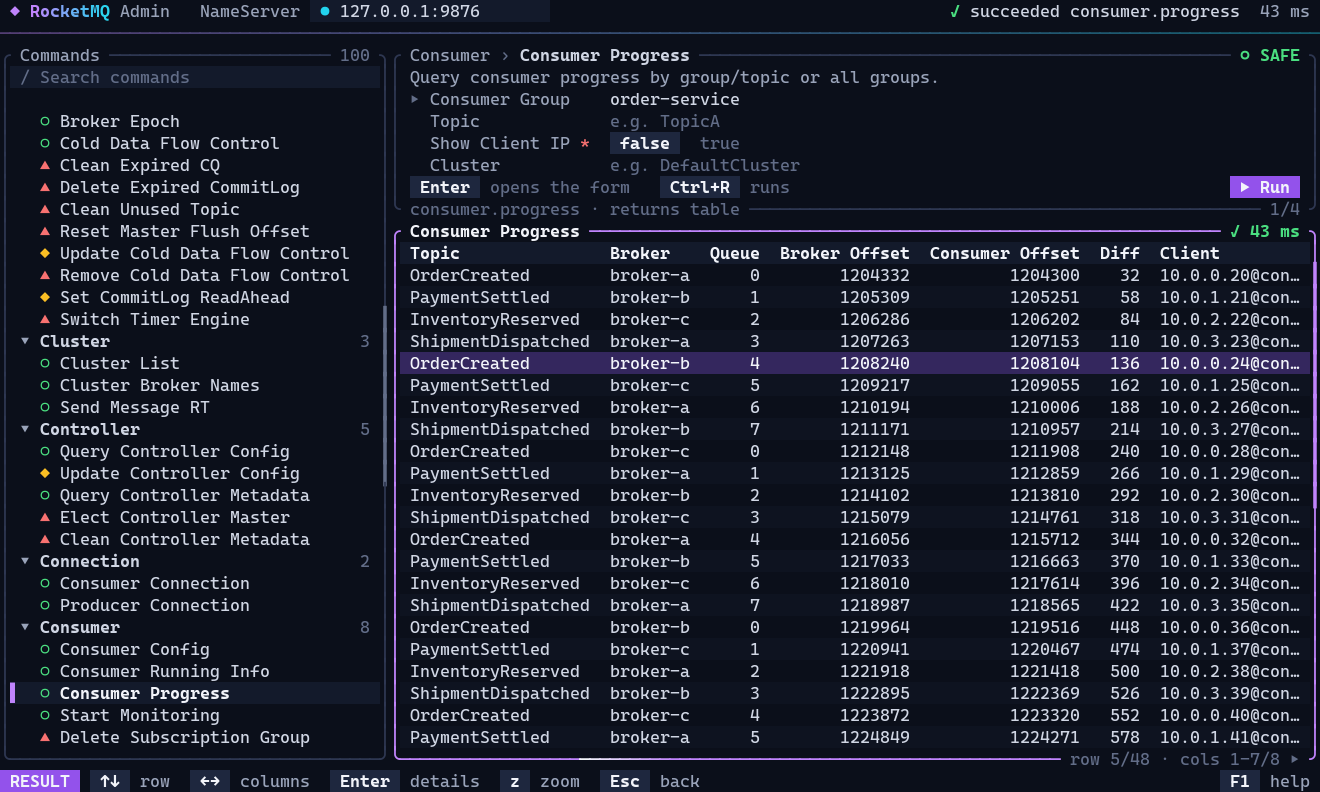Click the warning triangle next to Delete Expired CommitLog

pyautogui.click(x=45, y=188)
